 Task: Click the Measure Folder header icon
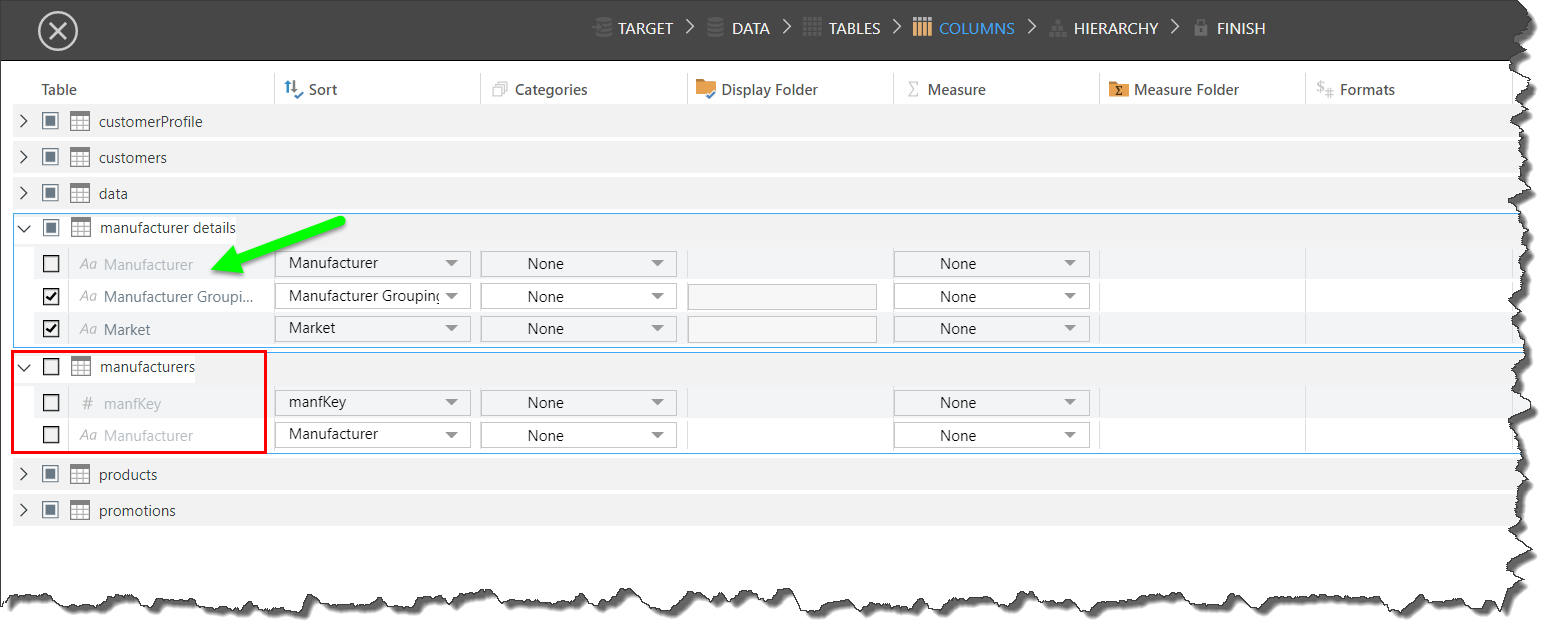click(x=1119, y=90)
